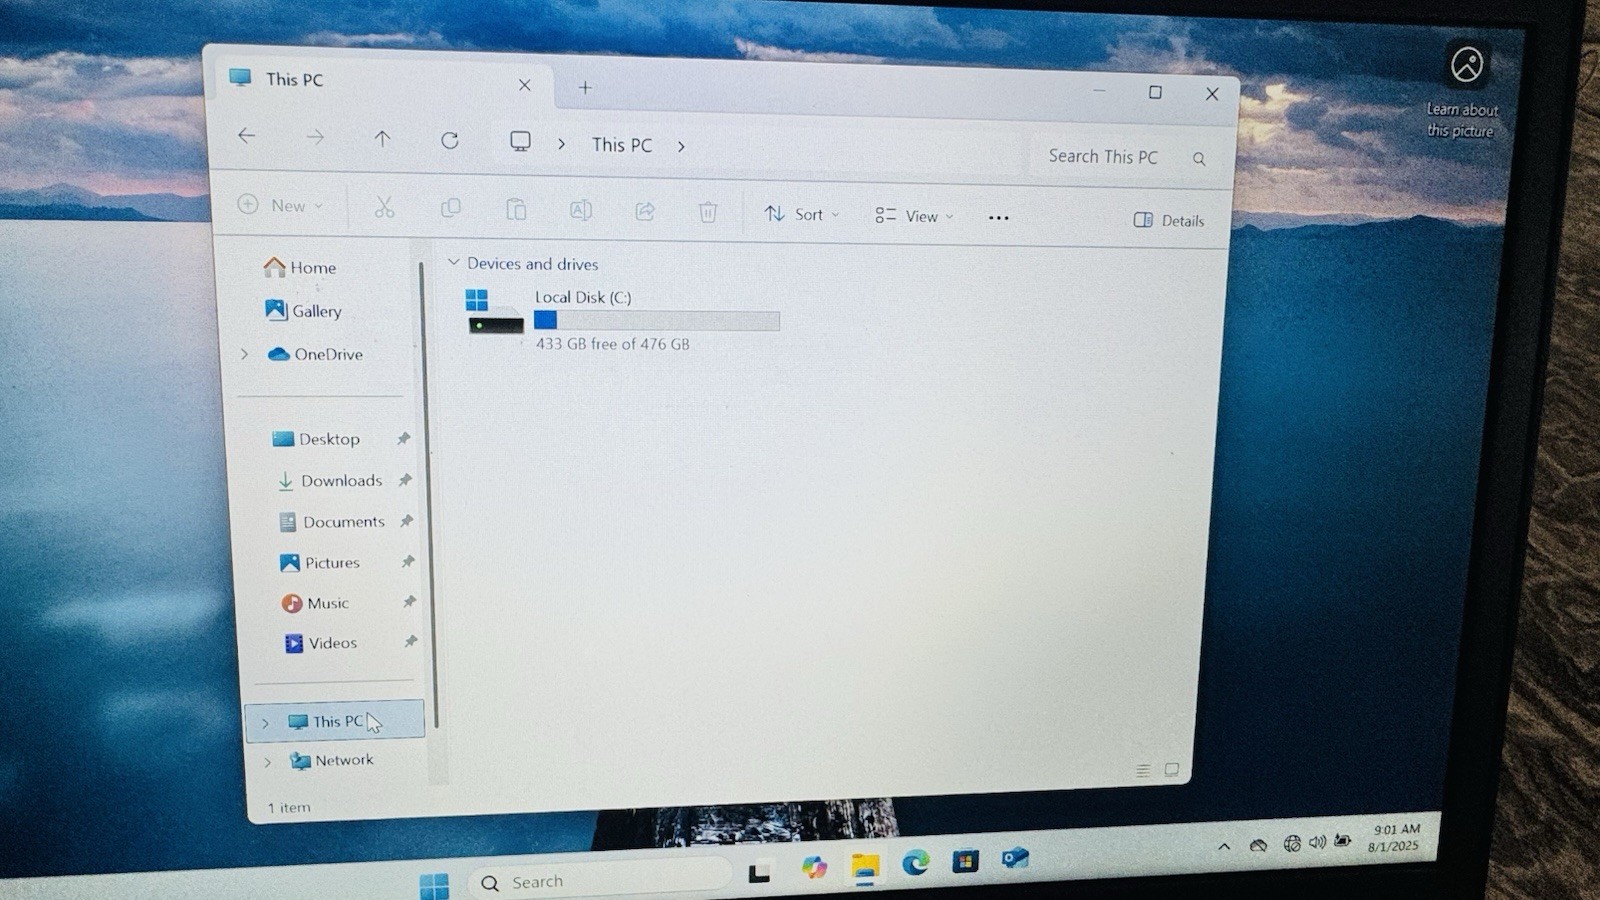
Task: Click the Windows Start button
Action: coord(434,885)
